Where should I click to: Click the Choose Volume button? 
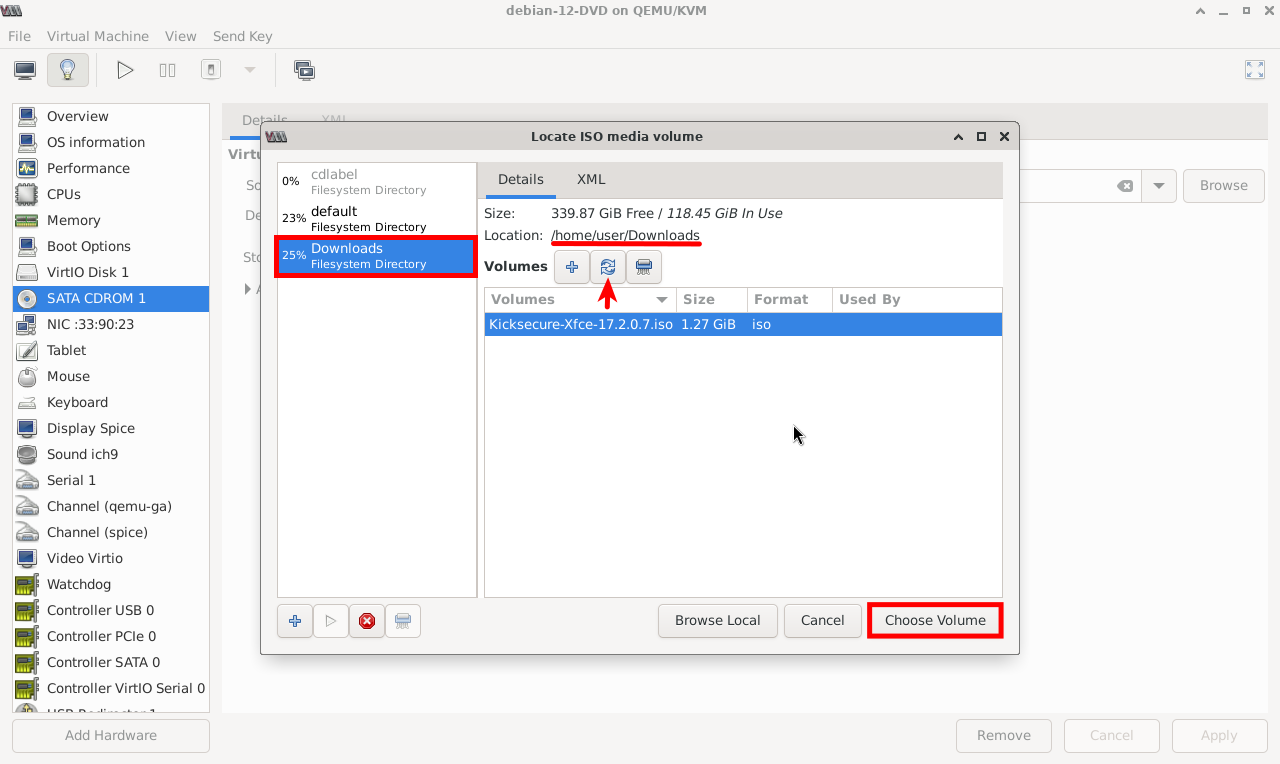click(935, 621)
